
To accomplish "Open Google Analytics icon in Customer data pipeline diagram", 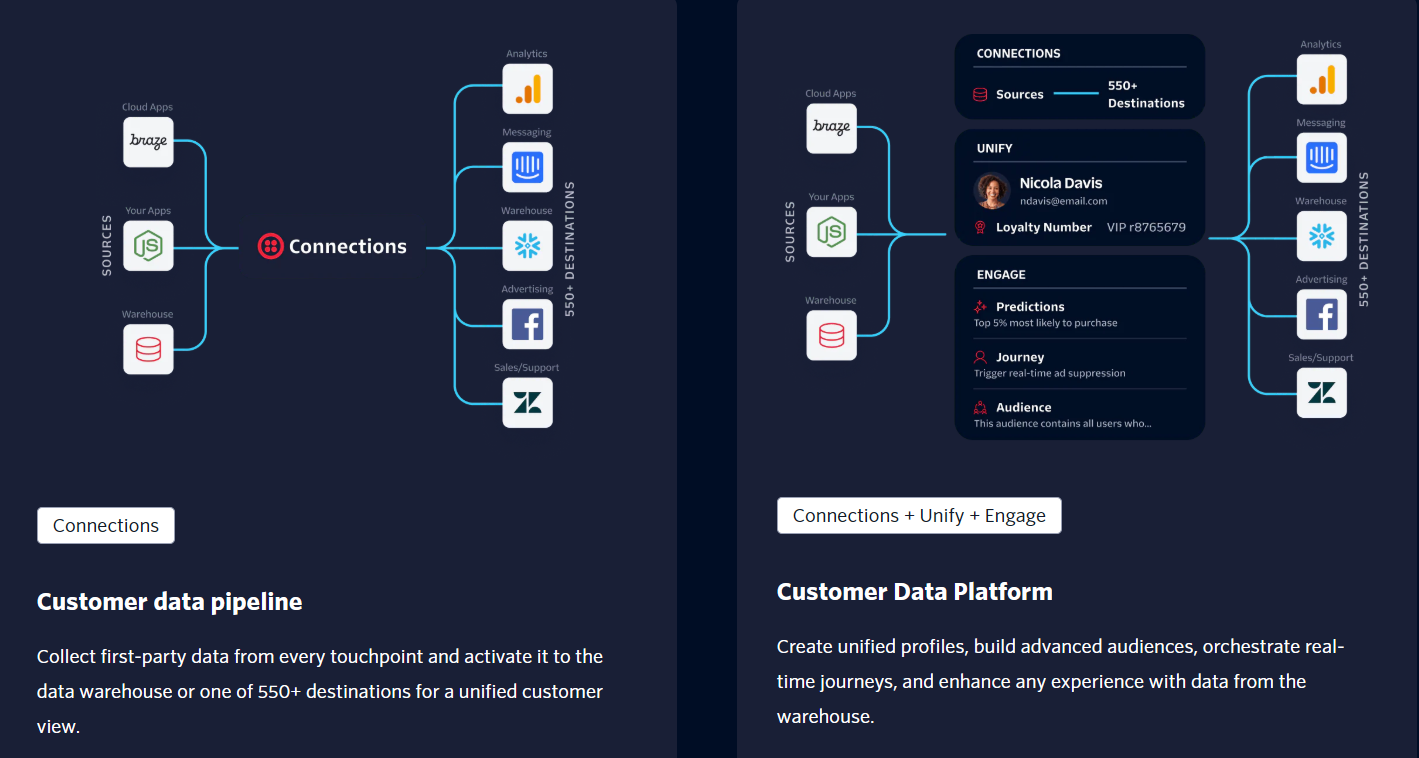I will (527, 89).
